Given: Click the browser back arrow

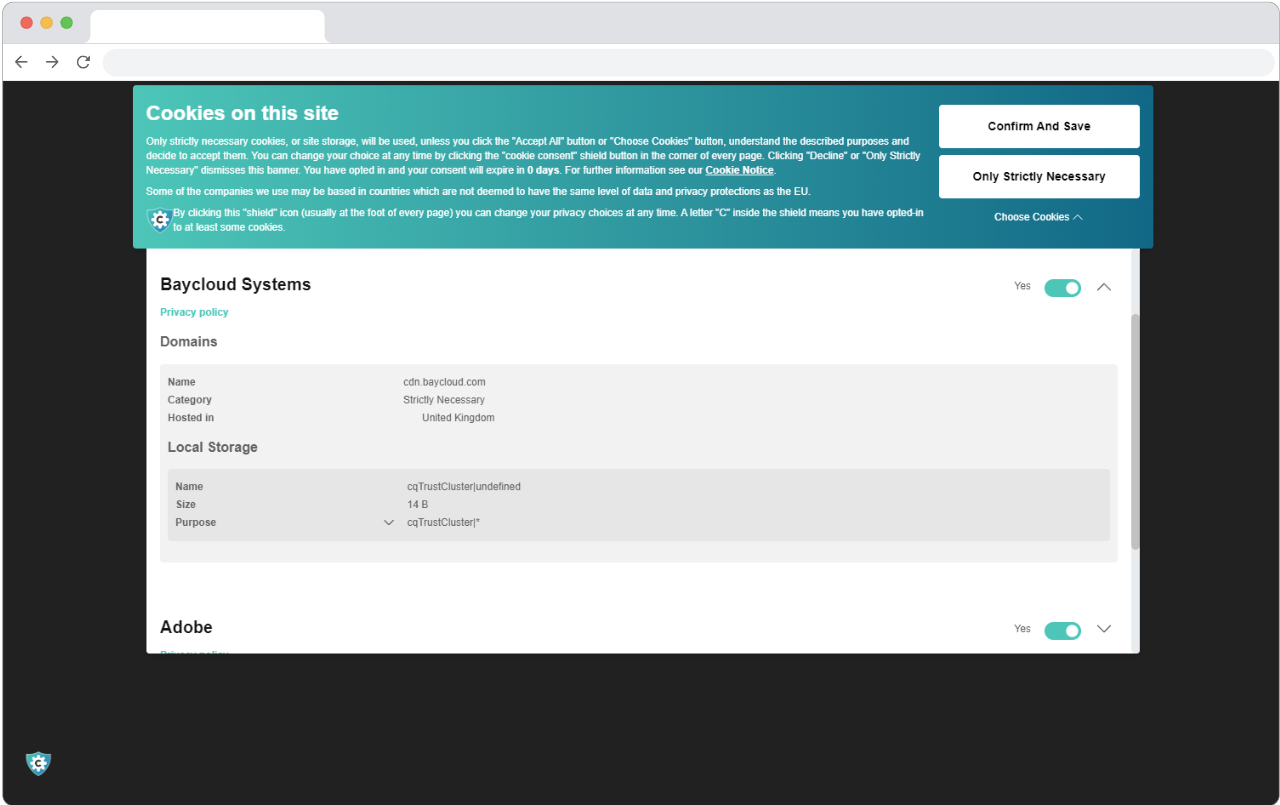Looking at the screenshot, I should pos(21,62).
